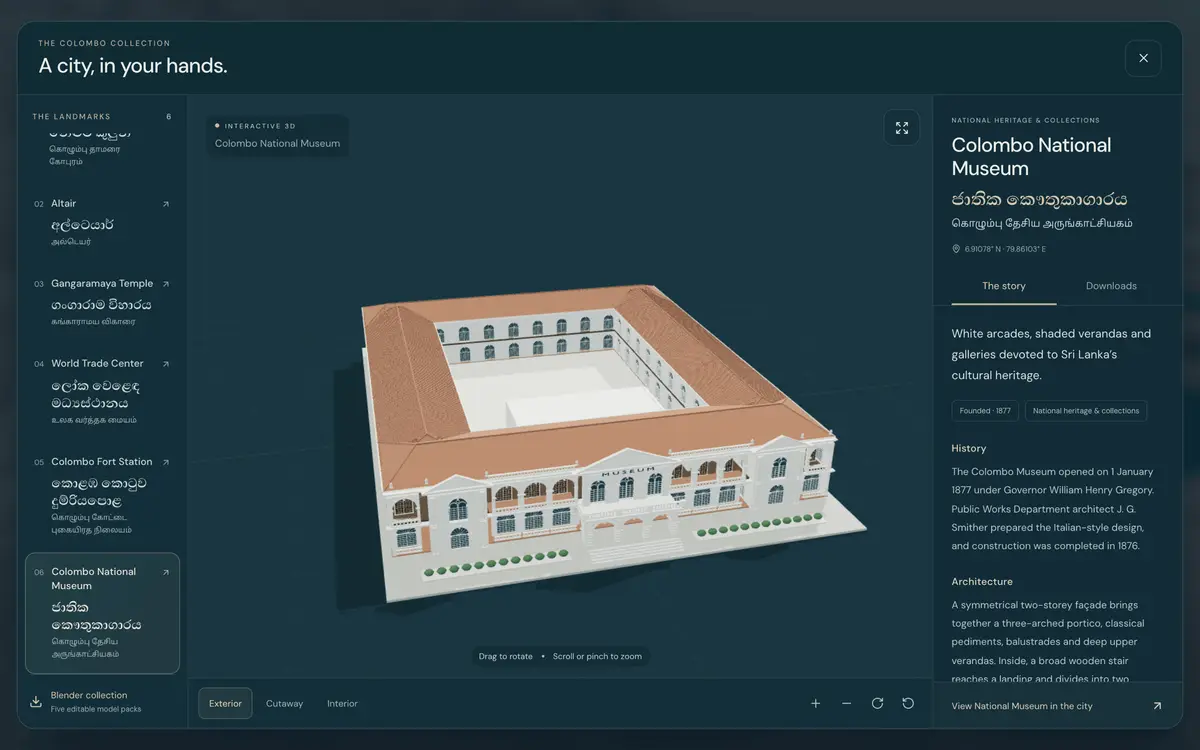
Task: Close the Colombo Collection dialog
Action: coord(1143,58)
